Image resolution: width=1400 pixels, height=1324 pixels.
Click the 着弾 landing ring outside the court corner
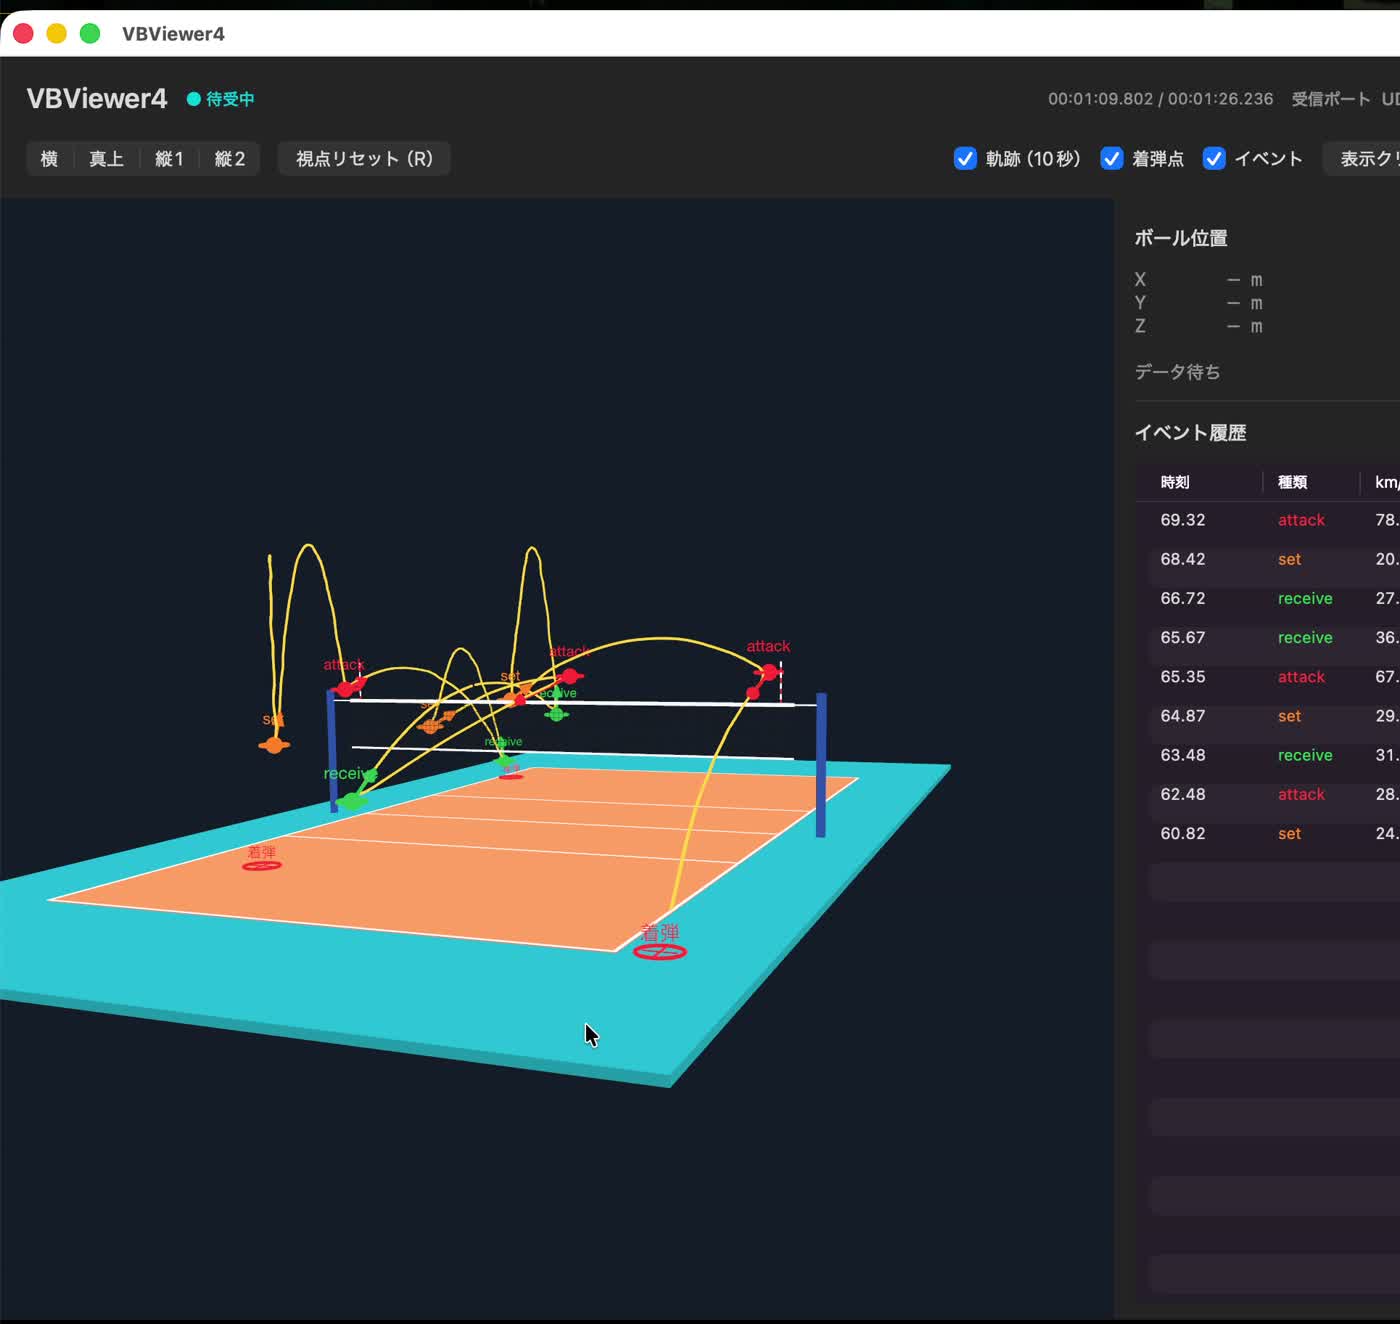click(660, 952)
